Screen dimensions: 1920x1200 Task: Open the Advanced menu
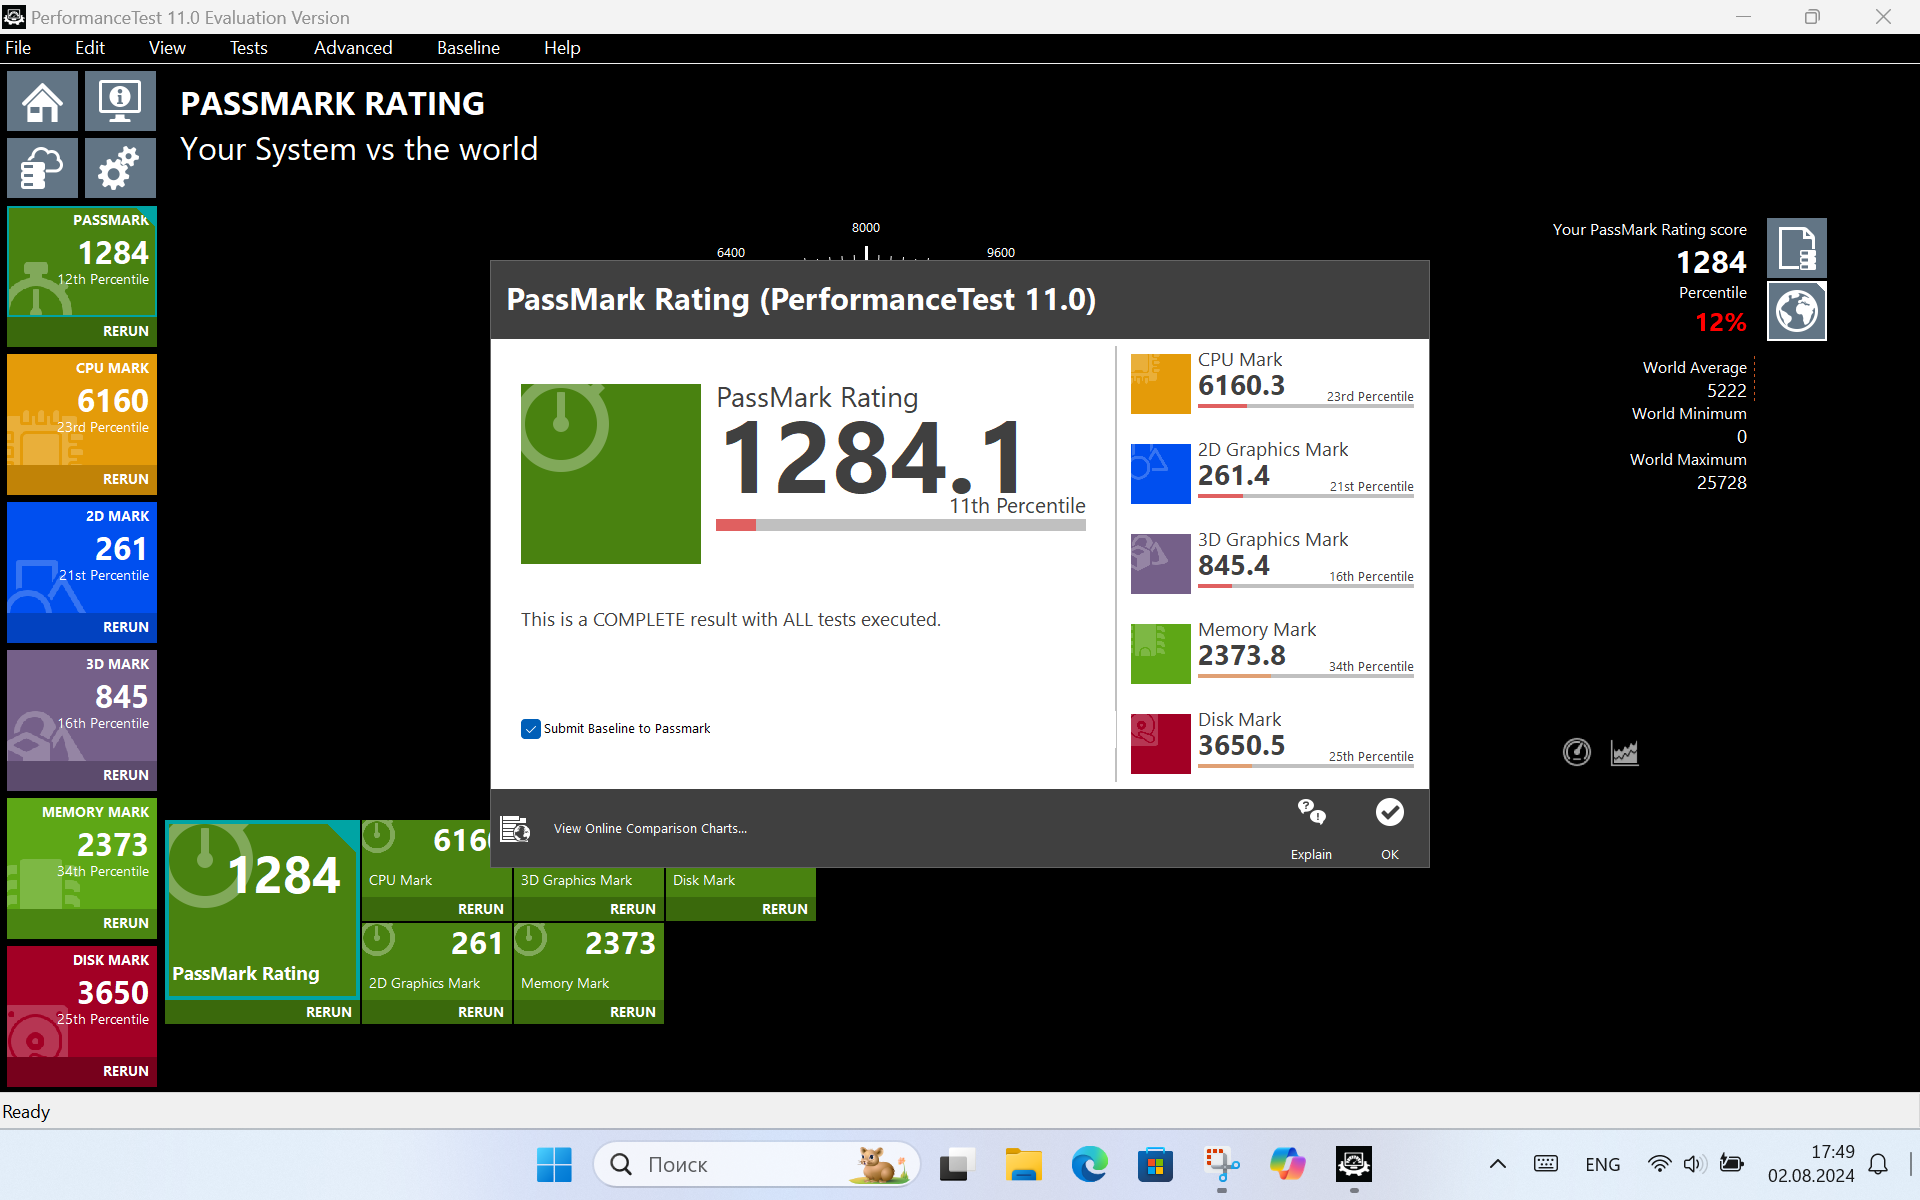pyautogui.click(x=353, y=48)
